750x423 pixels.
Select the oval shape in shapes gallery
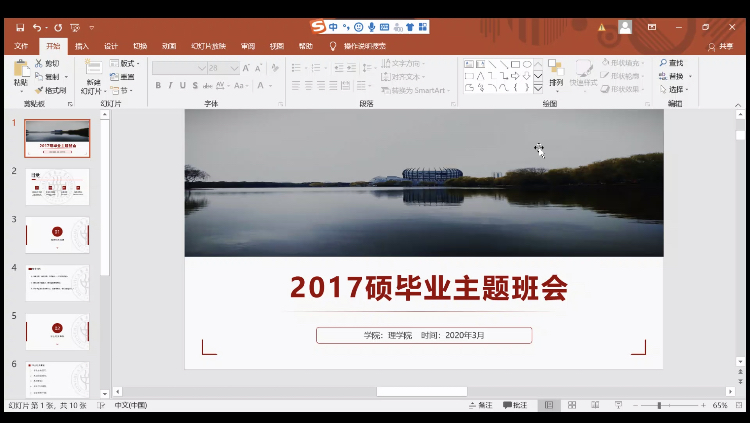tap(527, 64)
